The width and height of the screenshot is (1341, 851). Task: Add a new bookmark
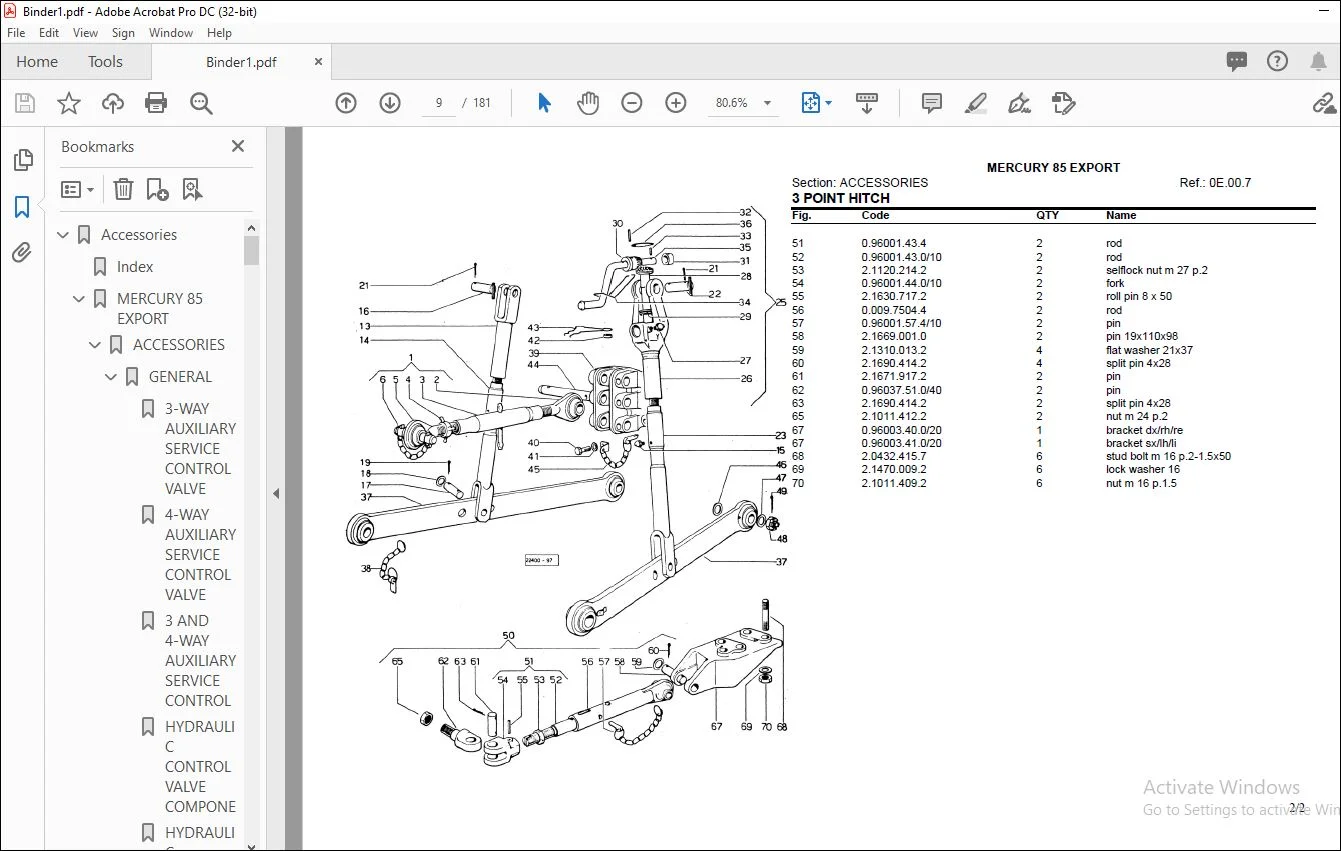[x=157, y=189]
